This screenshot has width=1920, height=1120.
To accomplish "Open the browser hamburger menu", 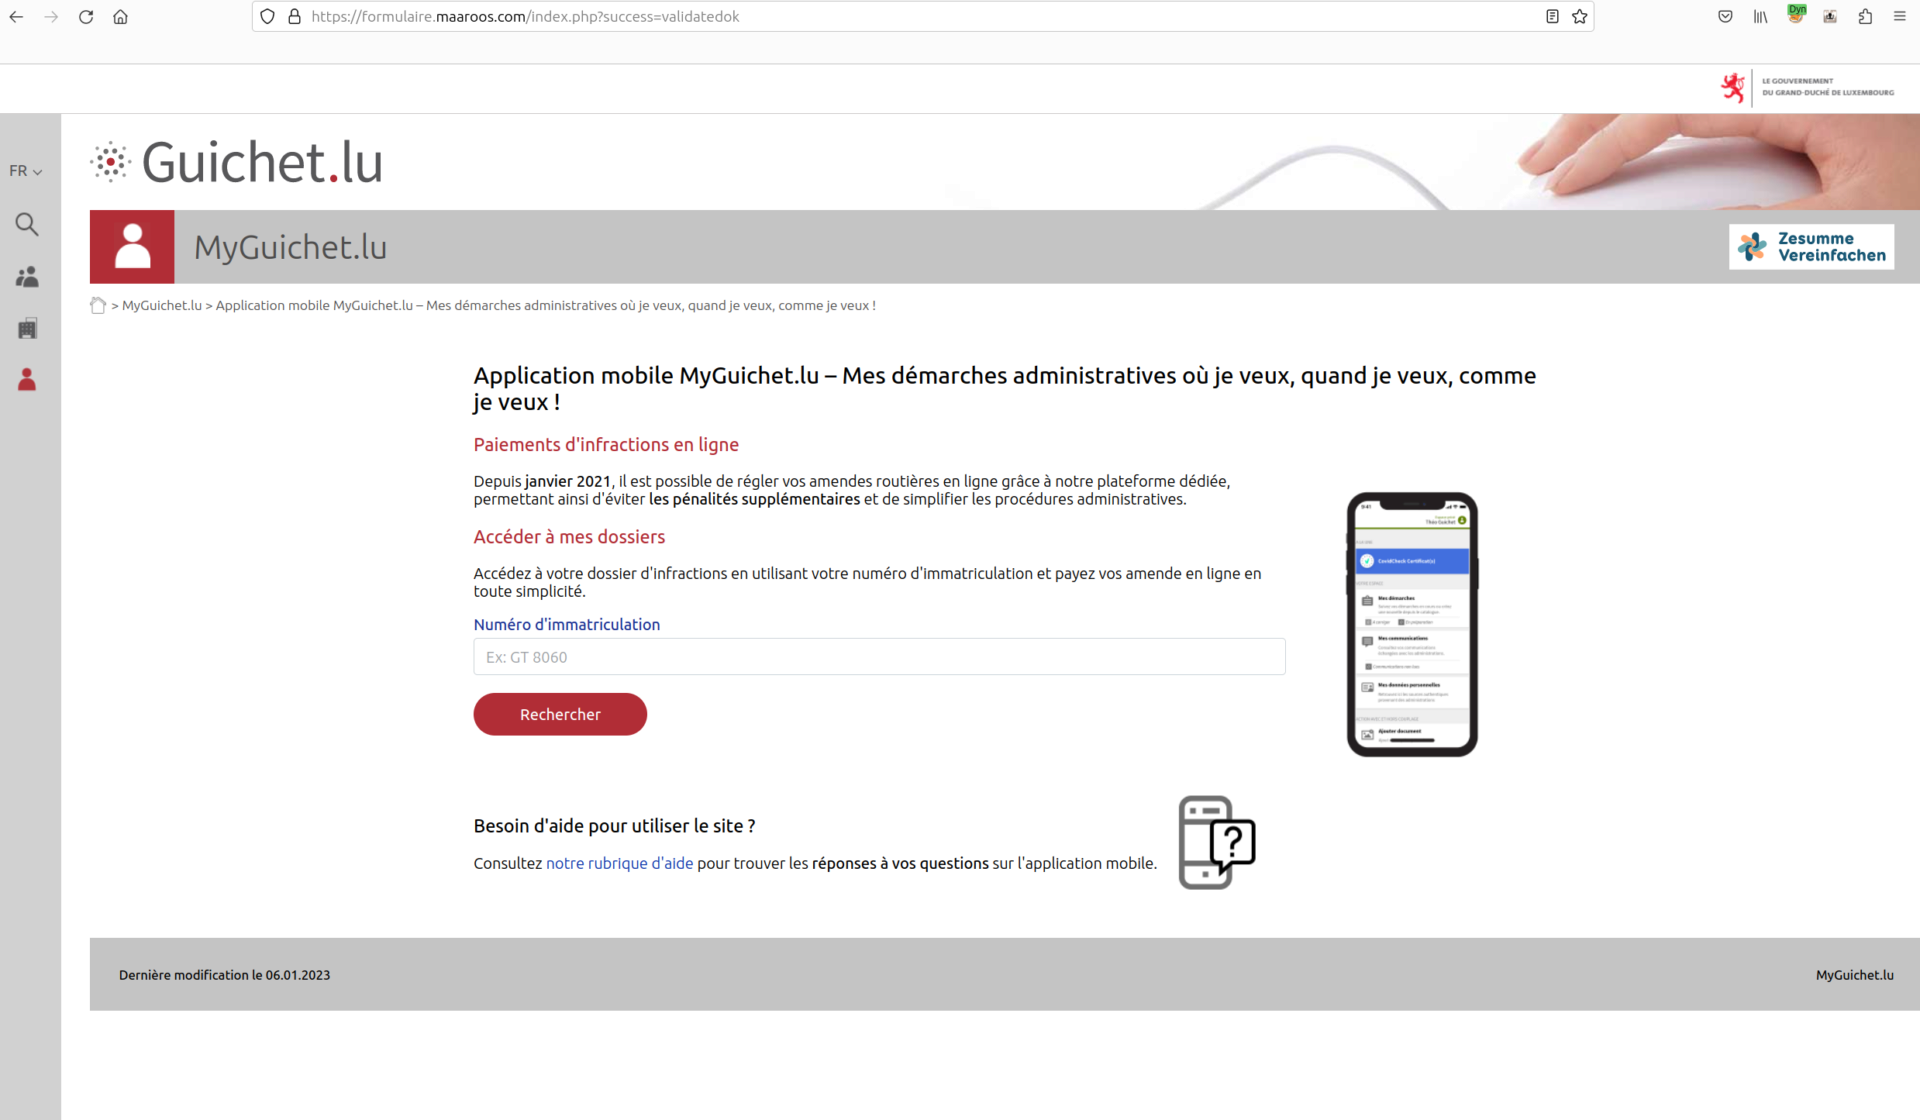I will click(x=1899, y=17).
